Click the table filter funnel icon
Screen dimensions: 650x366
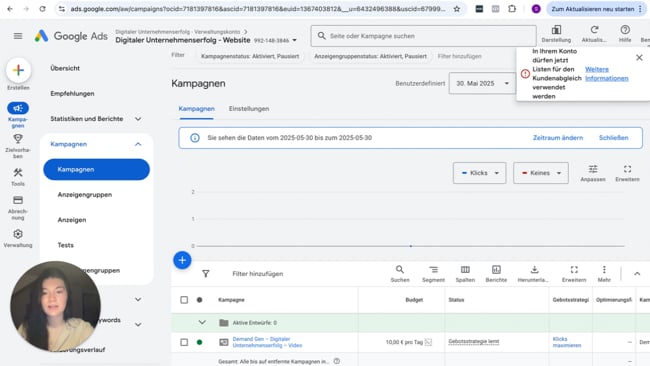tap(206, 274)
